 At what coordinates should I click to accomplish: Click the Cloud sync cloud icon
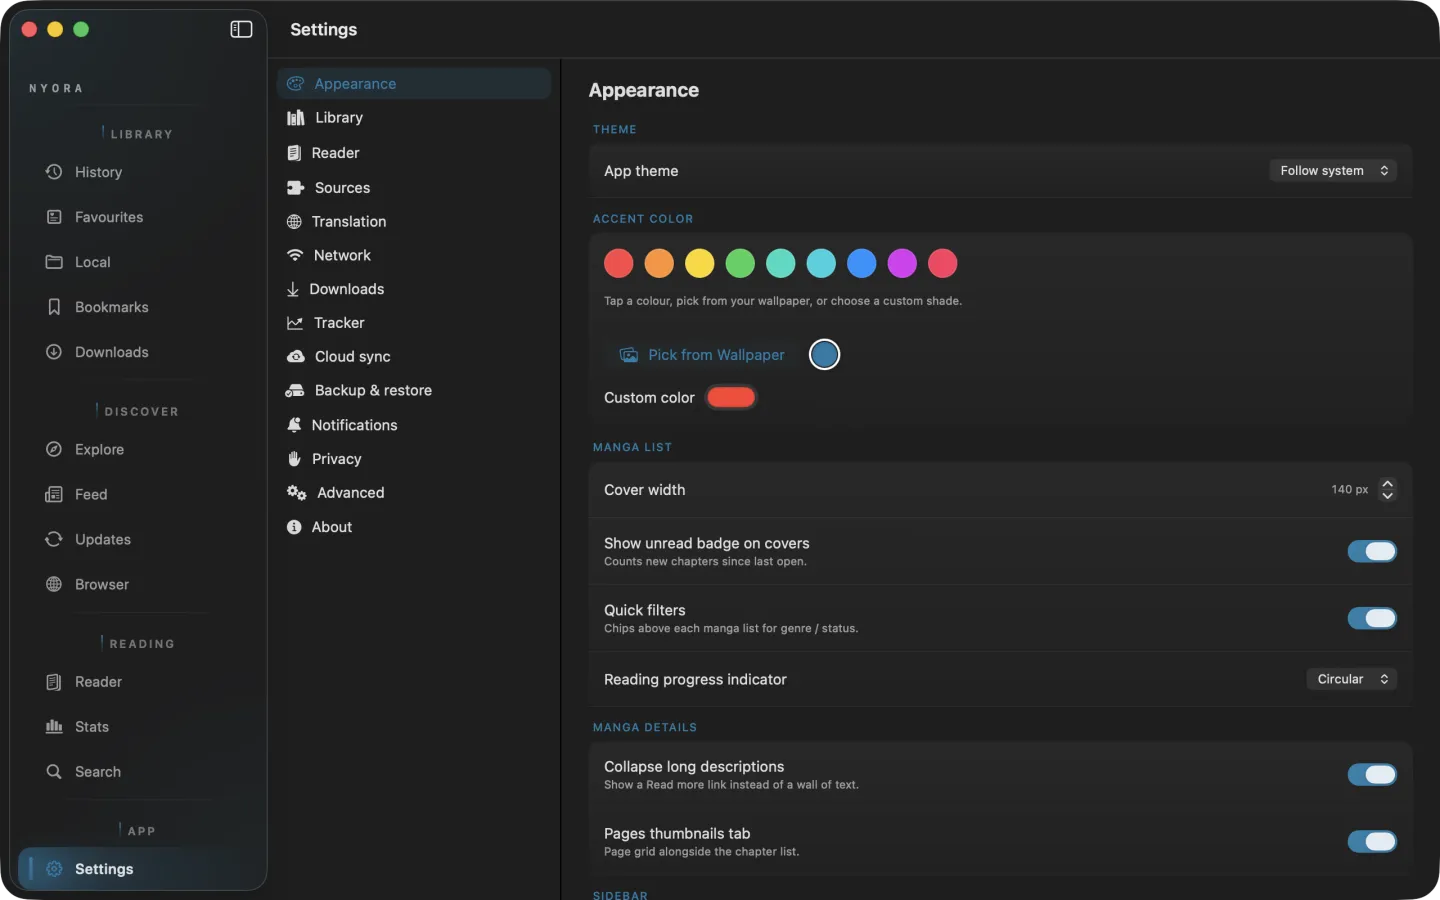point(296,357)
